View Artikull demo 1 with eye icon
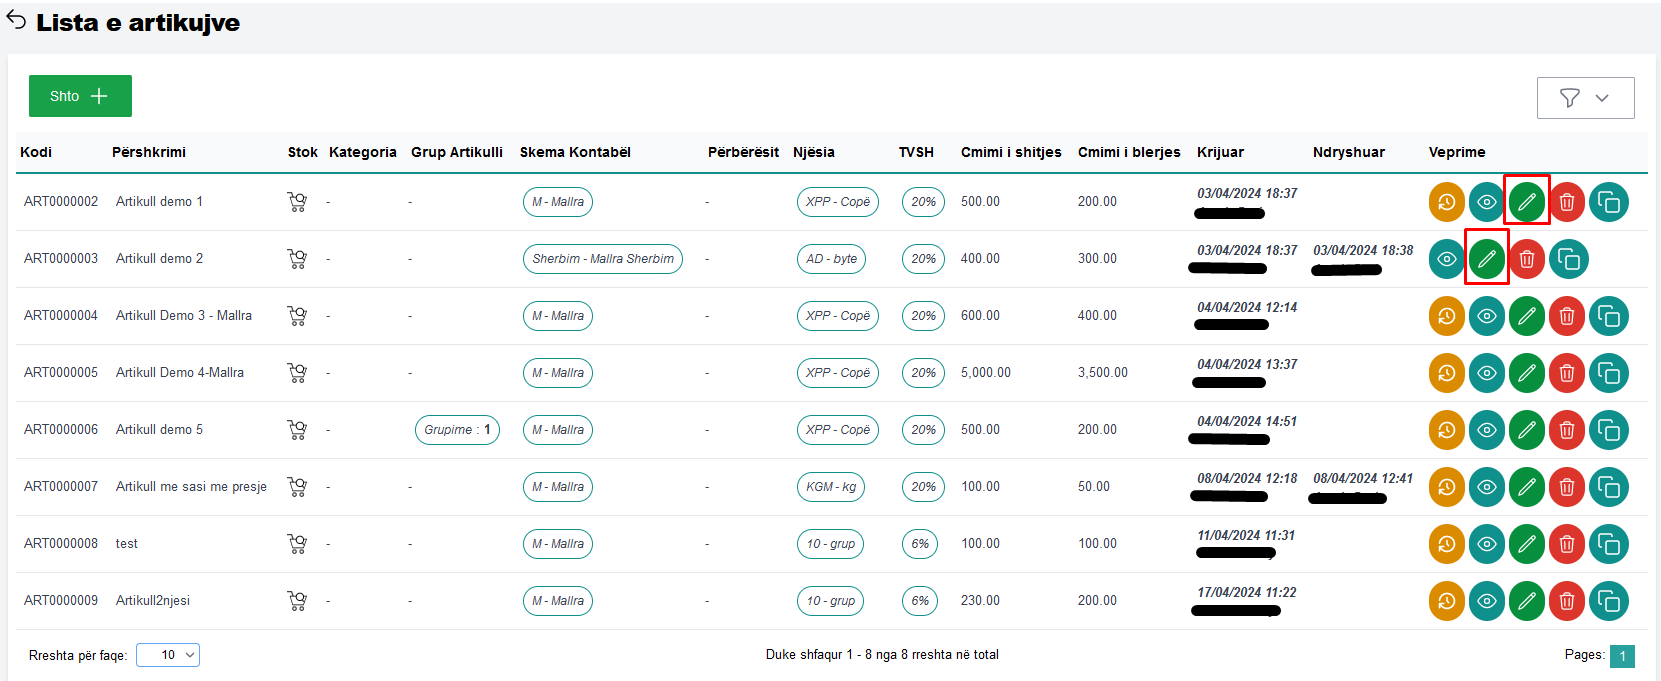This screenshot has height=681, width=1661. click(x=1486, y=202)
